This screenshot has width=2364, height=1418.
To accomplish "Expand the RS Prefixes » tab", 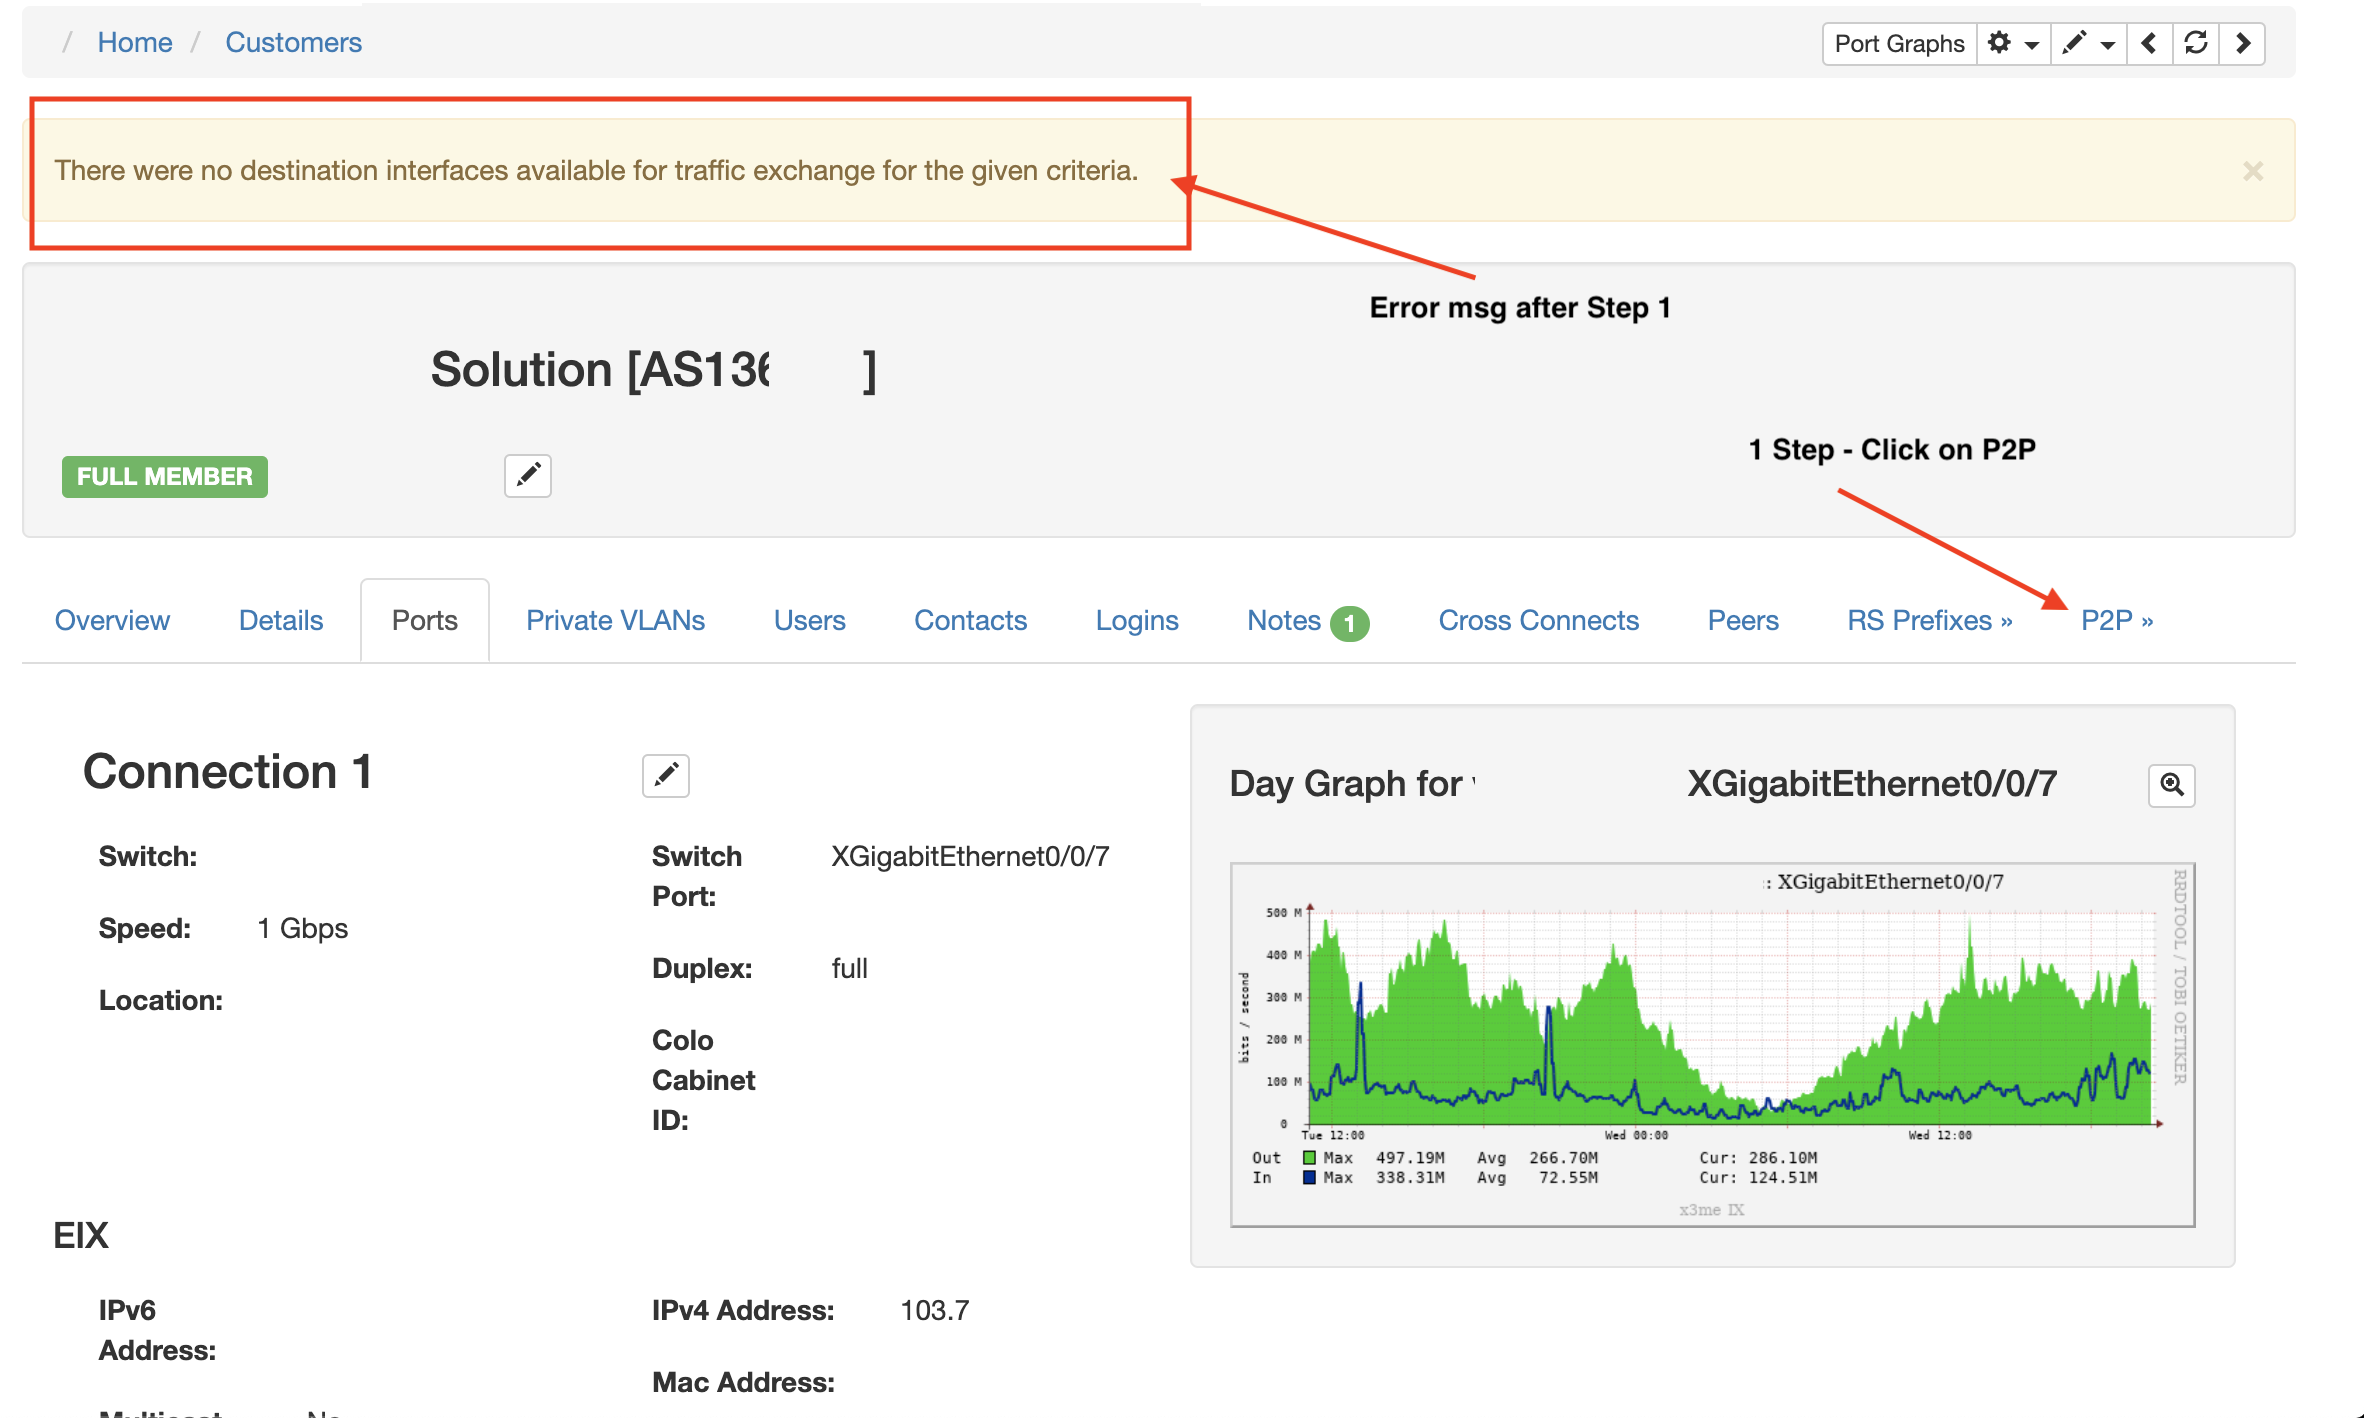I will pyautogui.click(x=1929, y=620).
